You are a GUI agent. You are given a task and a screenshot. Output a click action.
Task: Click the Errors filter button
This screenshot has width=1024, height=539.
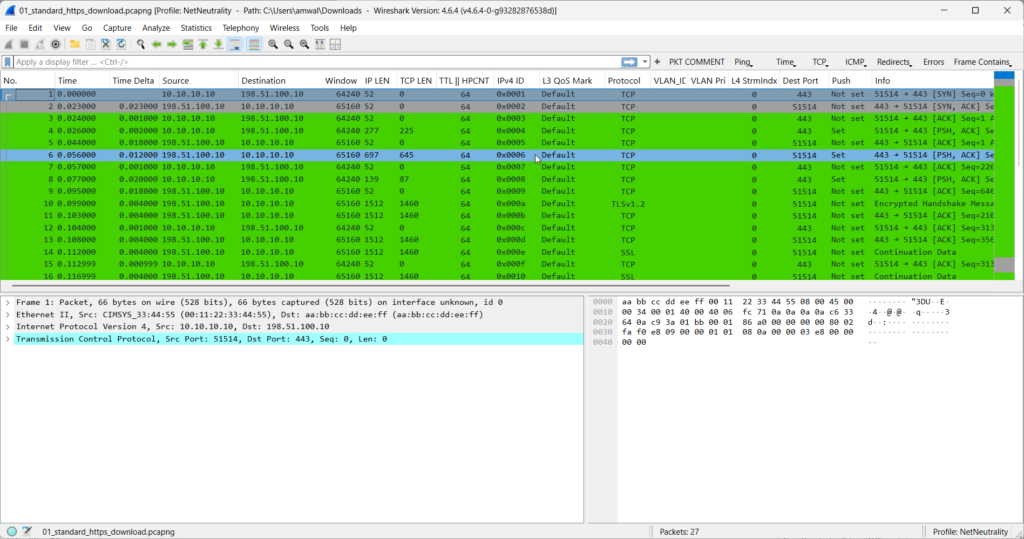pyautogui.click(x=932, y=62)
